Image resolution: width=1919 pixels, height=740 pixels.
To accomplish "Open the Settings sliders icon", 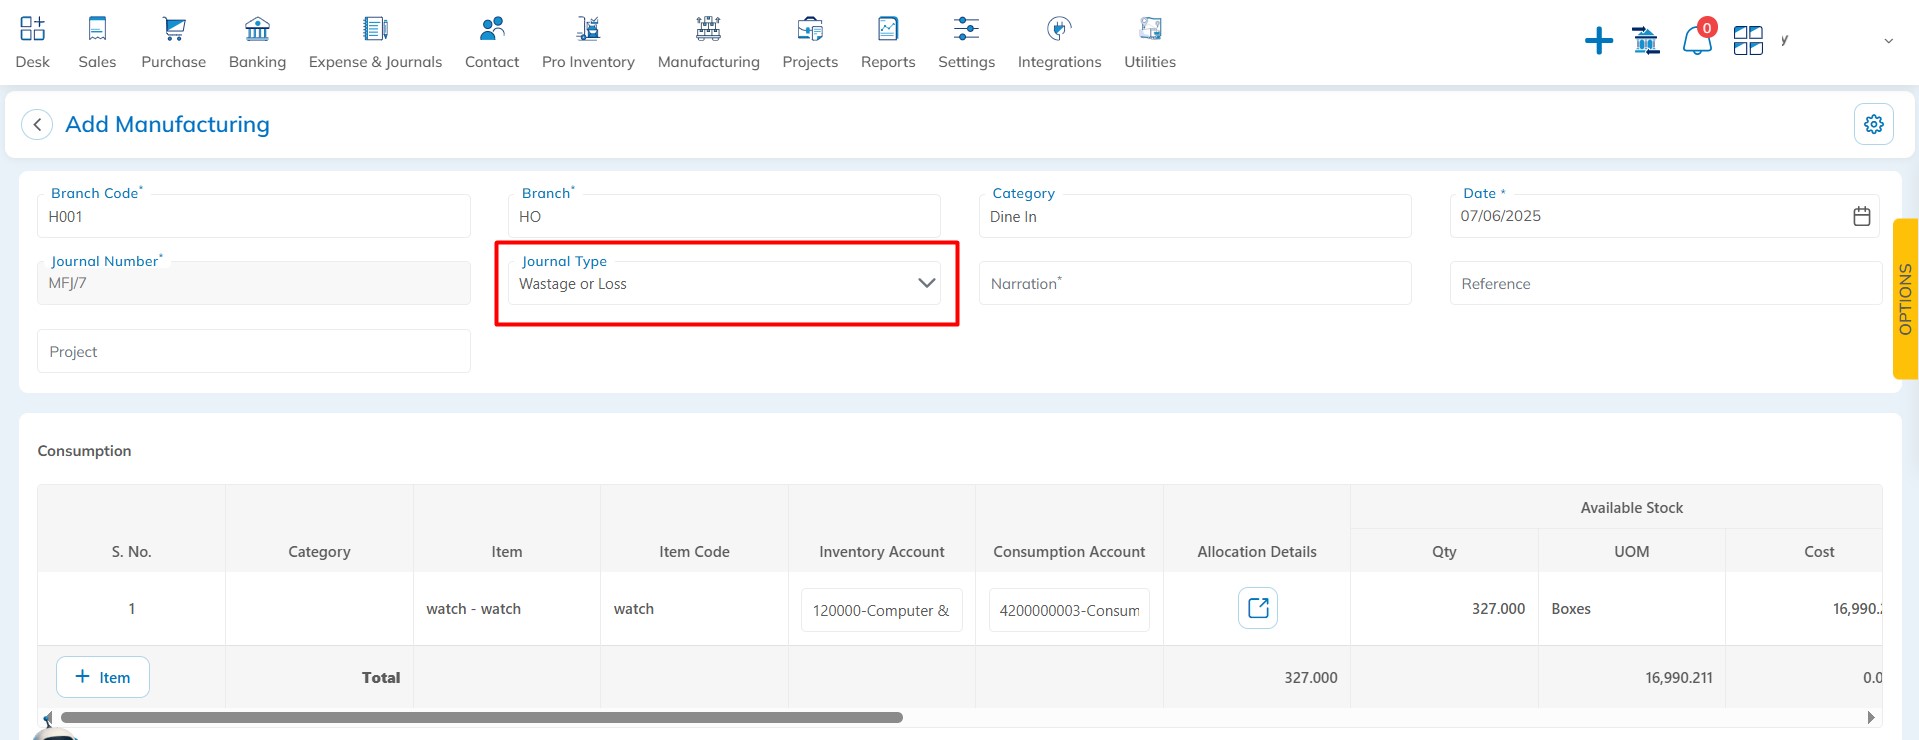I will 966,28.
